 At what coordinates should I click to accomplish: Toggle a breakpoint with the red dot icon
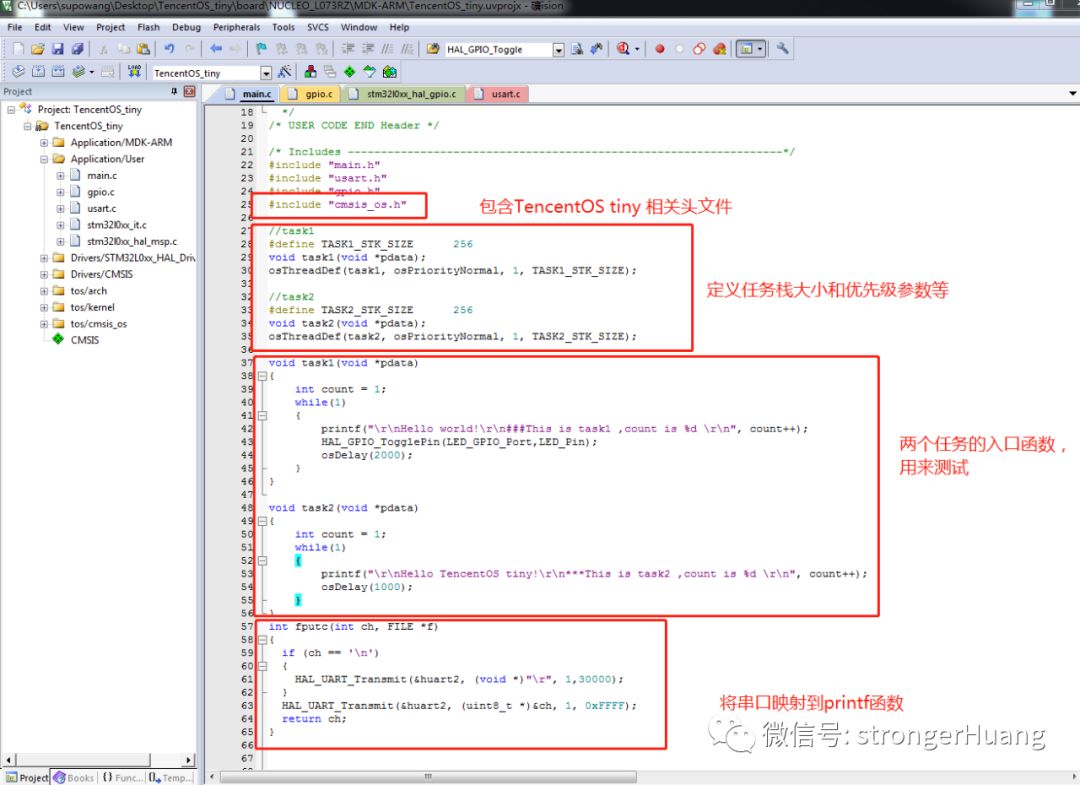(659, 49)
